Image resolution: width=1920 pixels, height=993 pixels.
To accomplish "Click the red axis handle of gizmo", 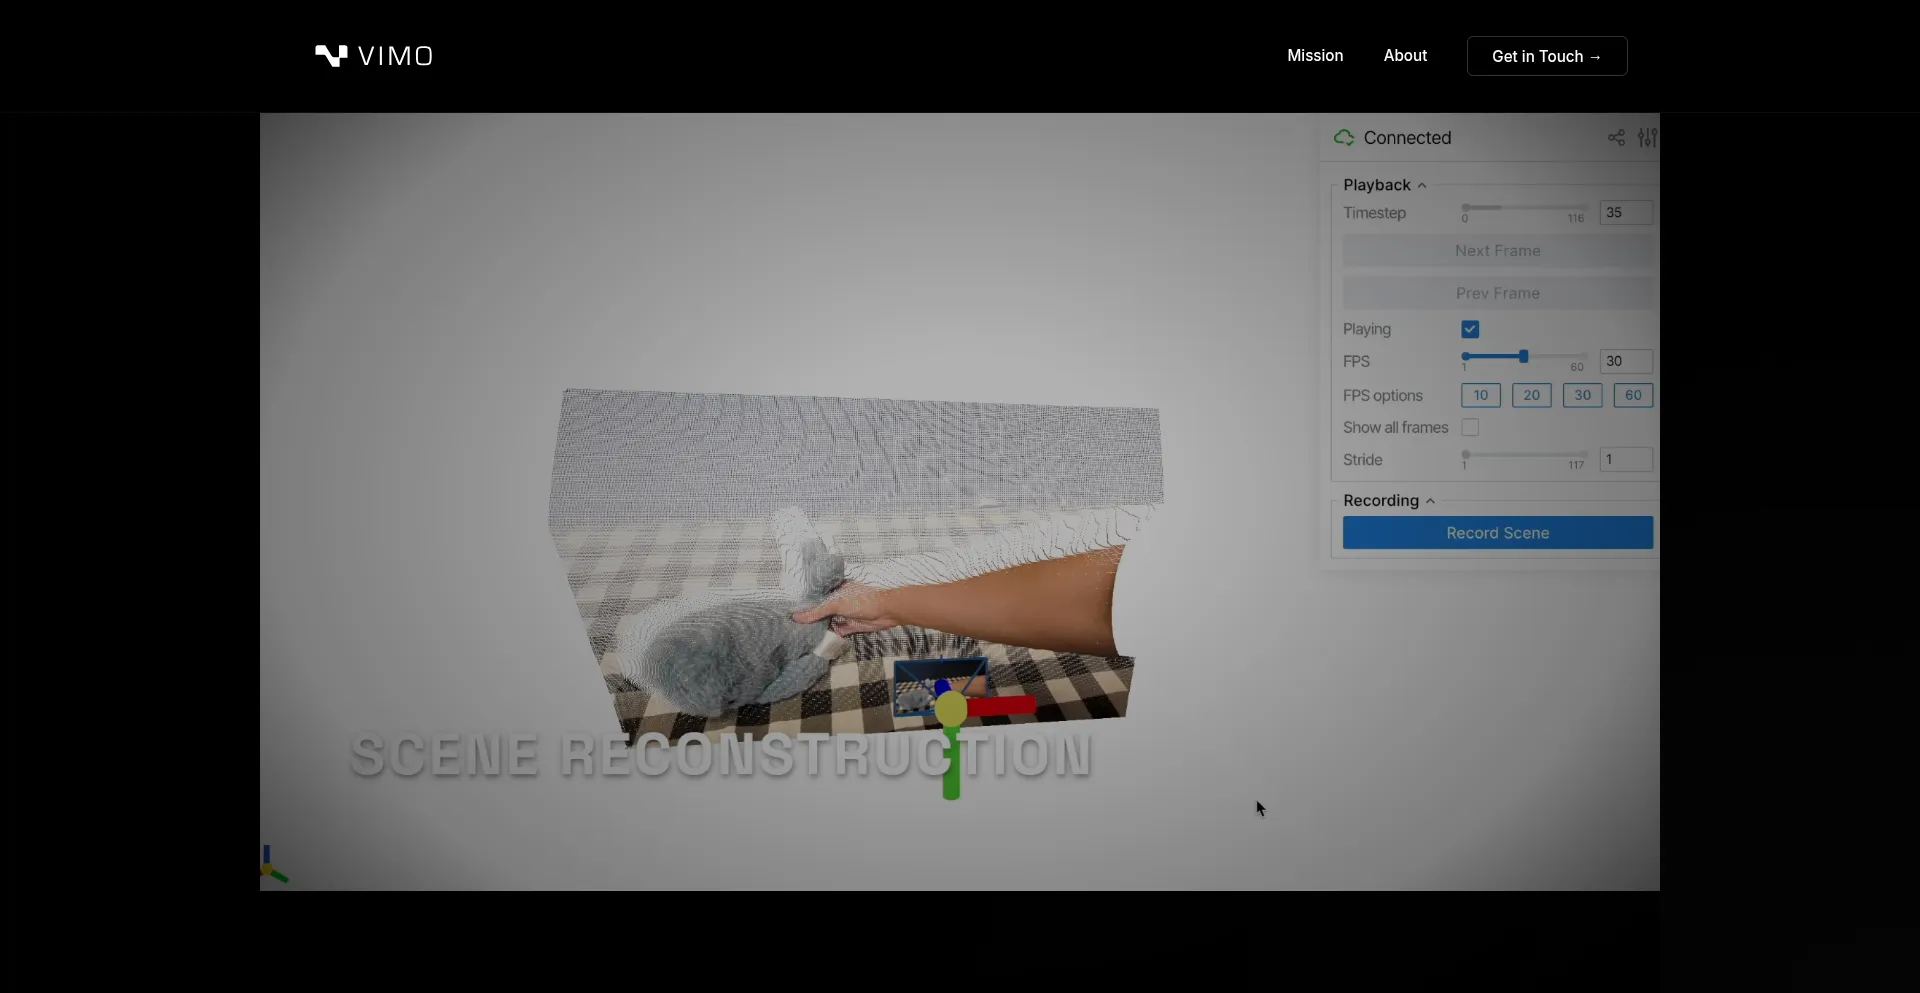I will [x=1004, y=706].
